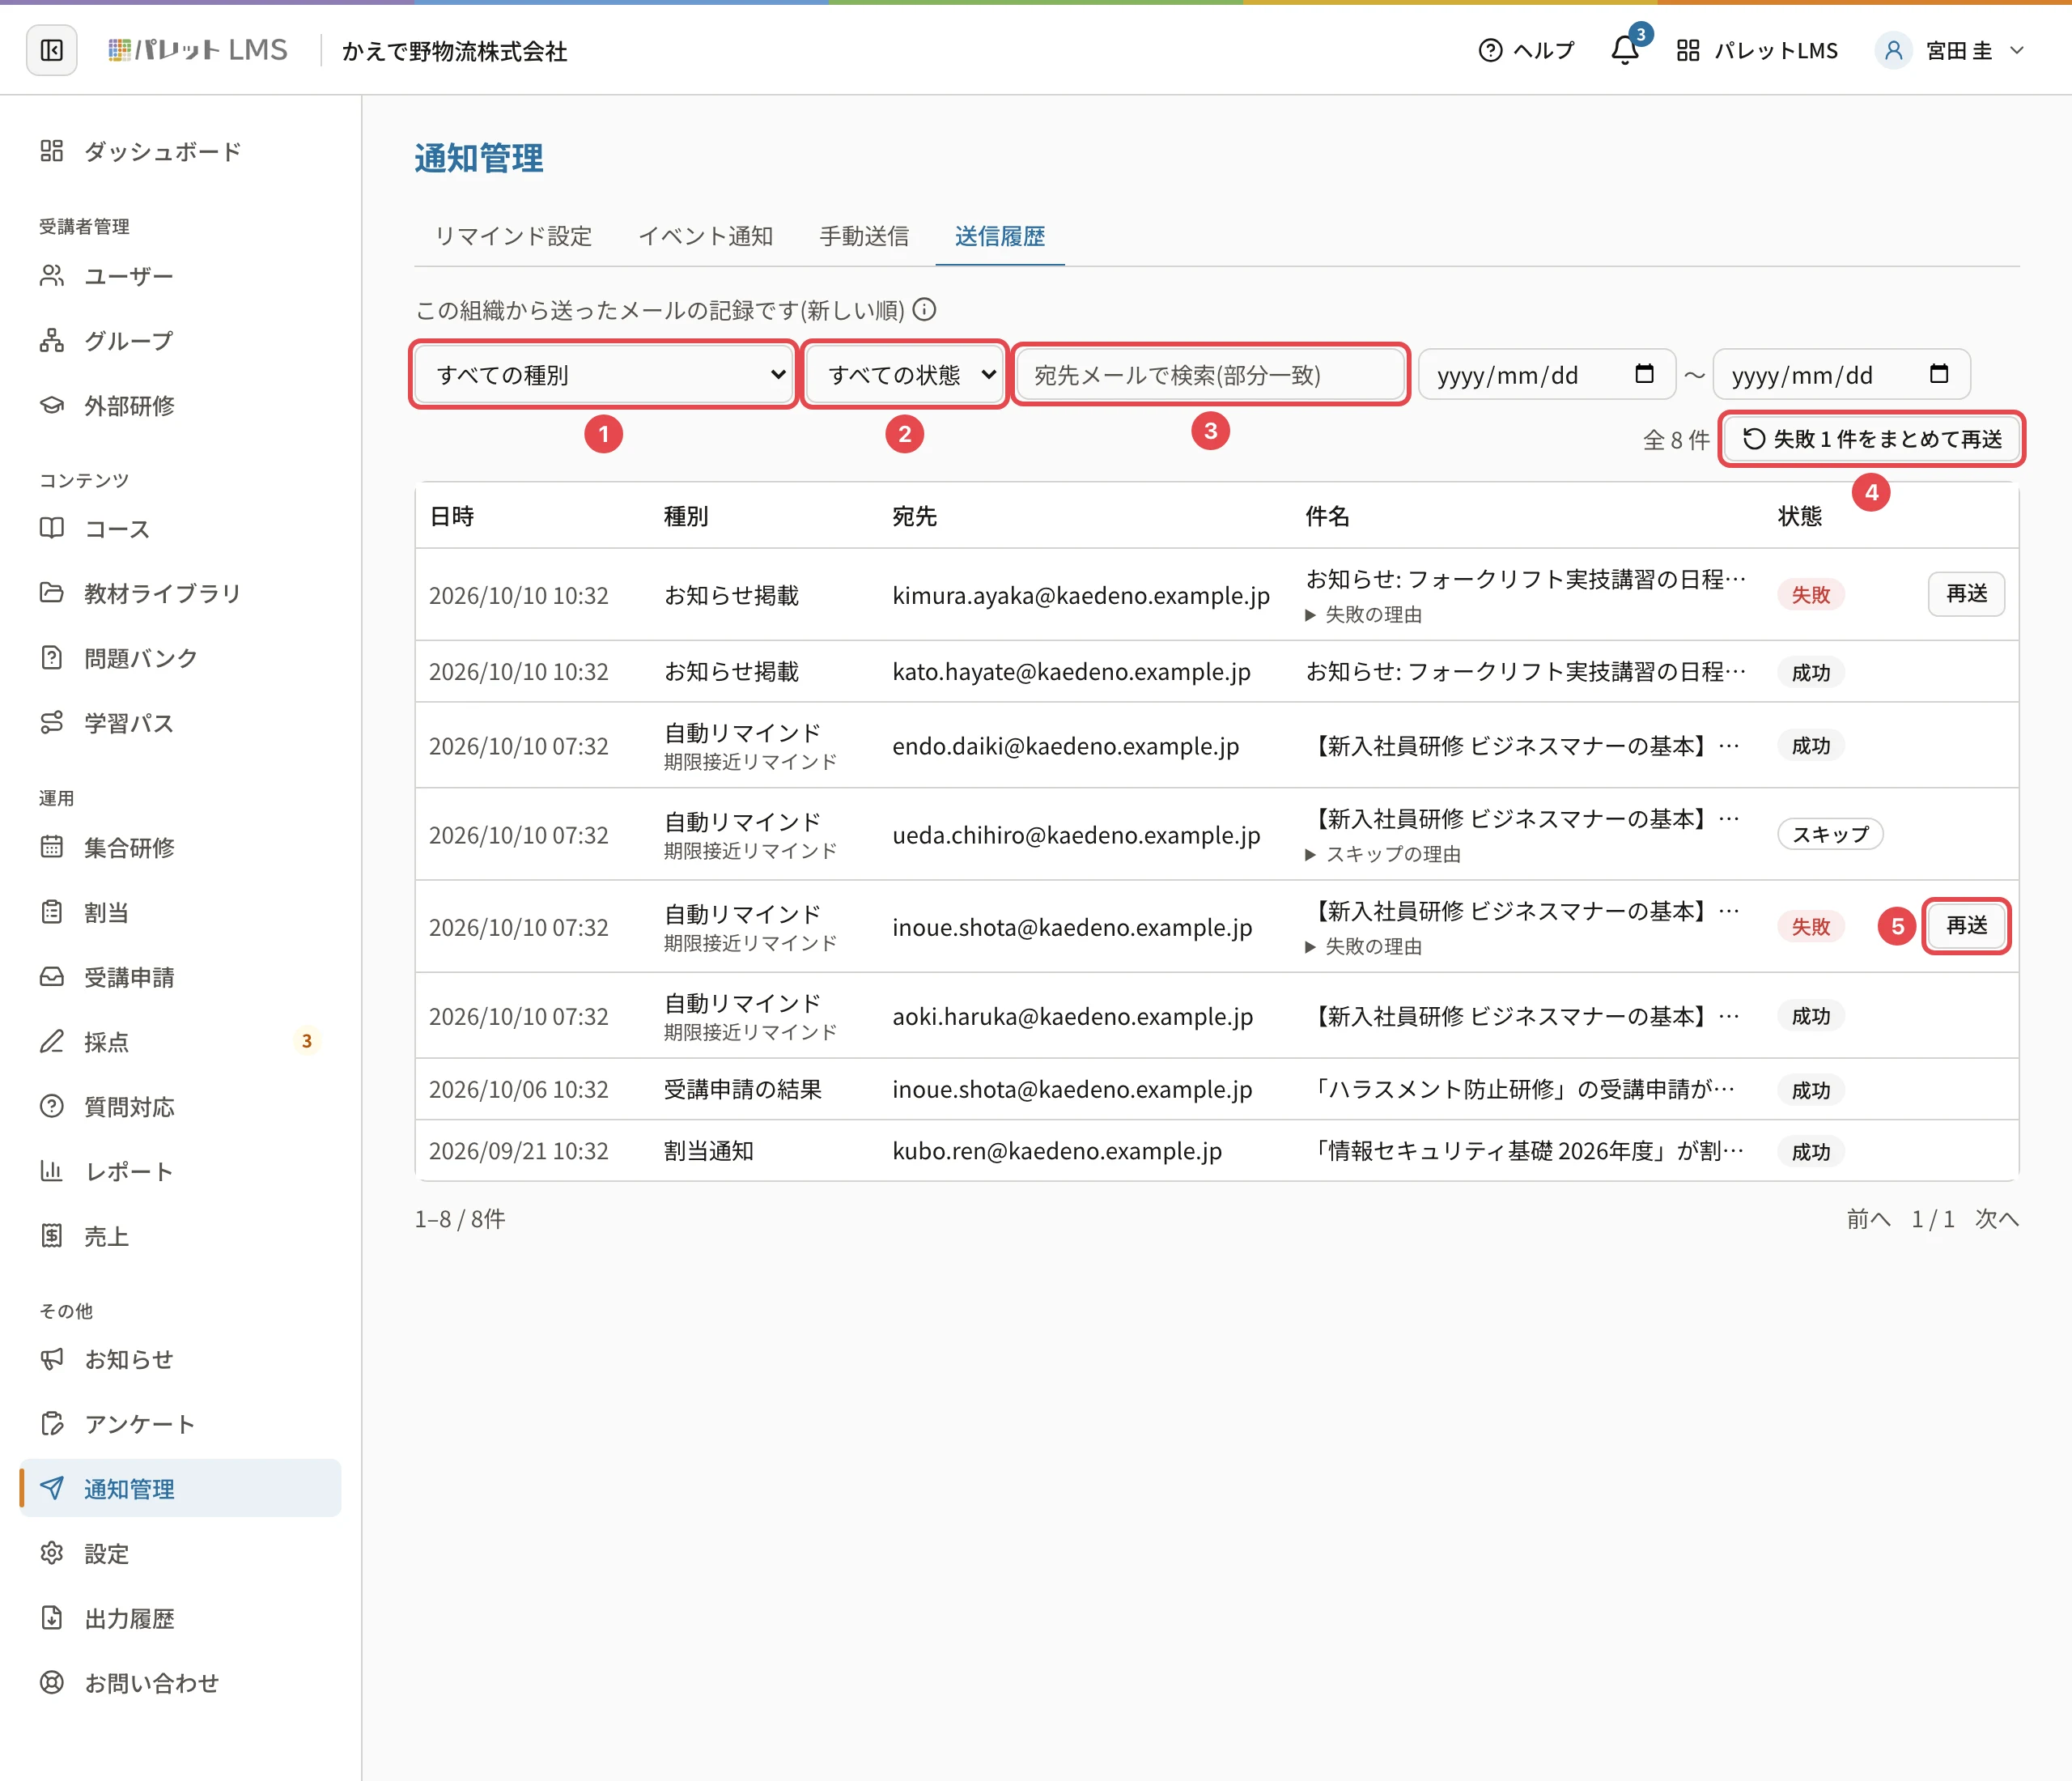Open ユーザー in the sidebar
The height and width of the screenshot is (1781, 2072).
[180, 276]
